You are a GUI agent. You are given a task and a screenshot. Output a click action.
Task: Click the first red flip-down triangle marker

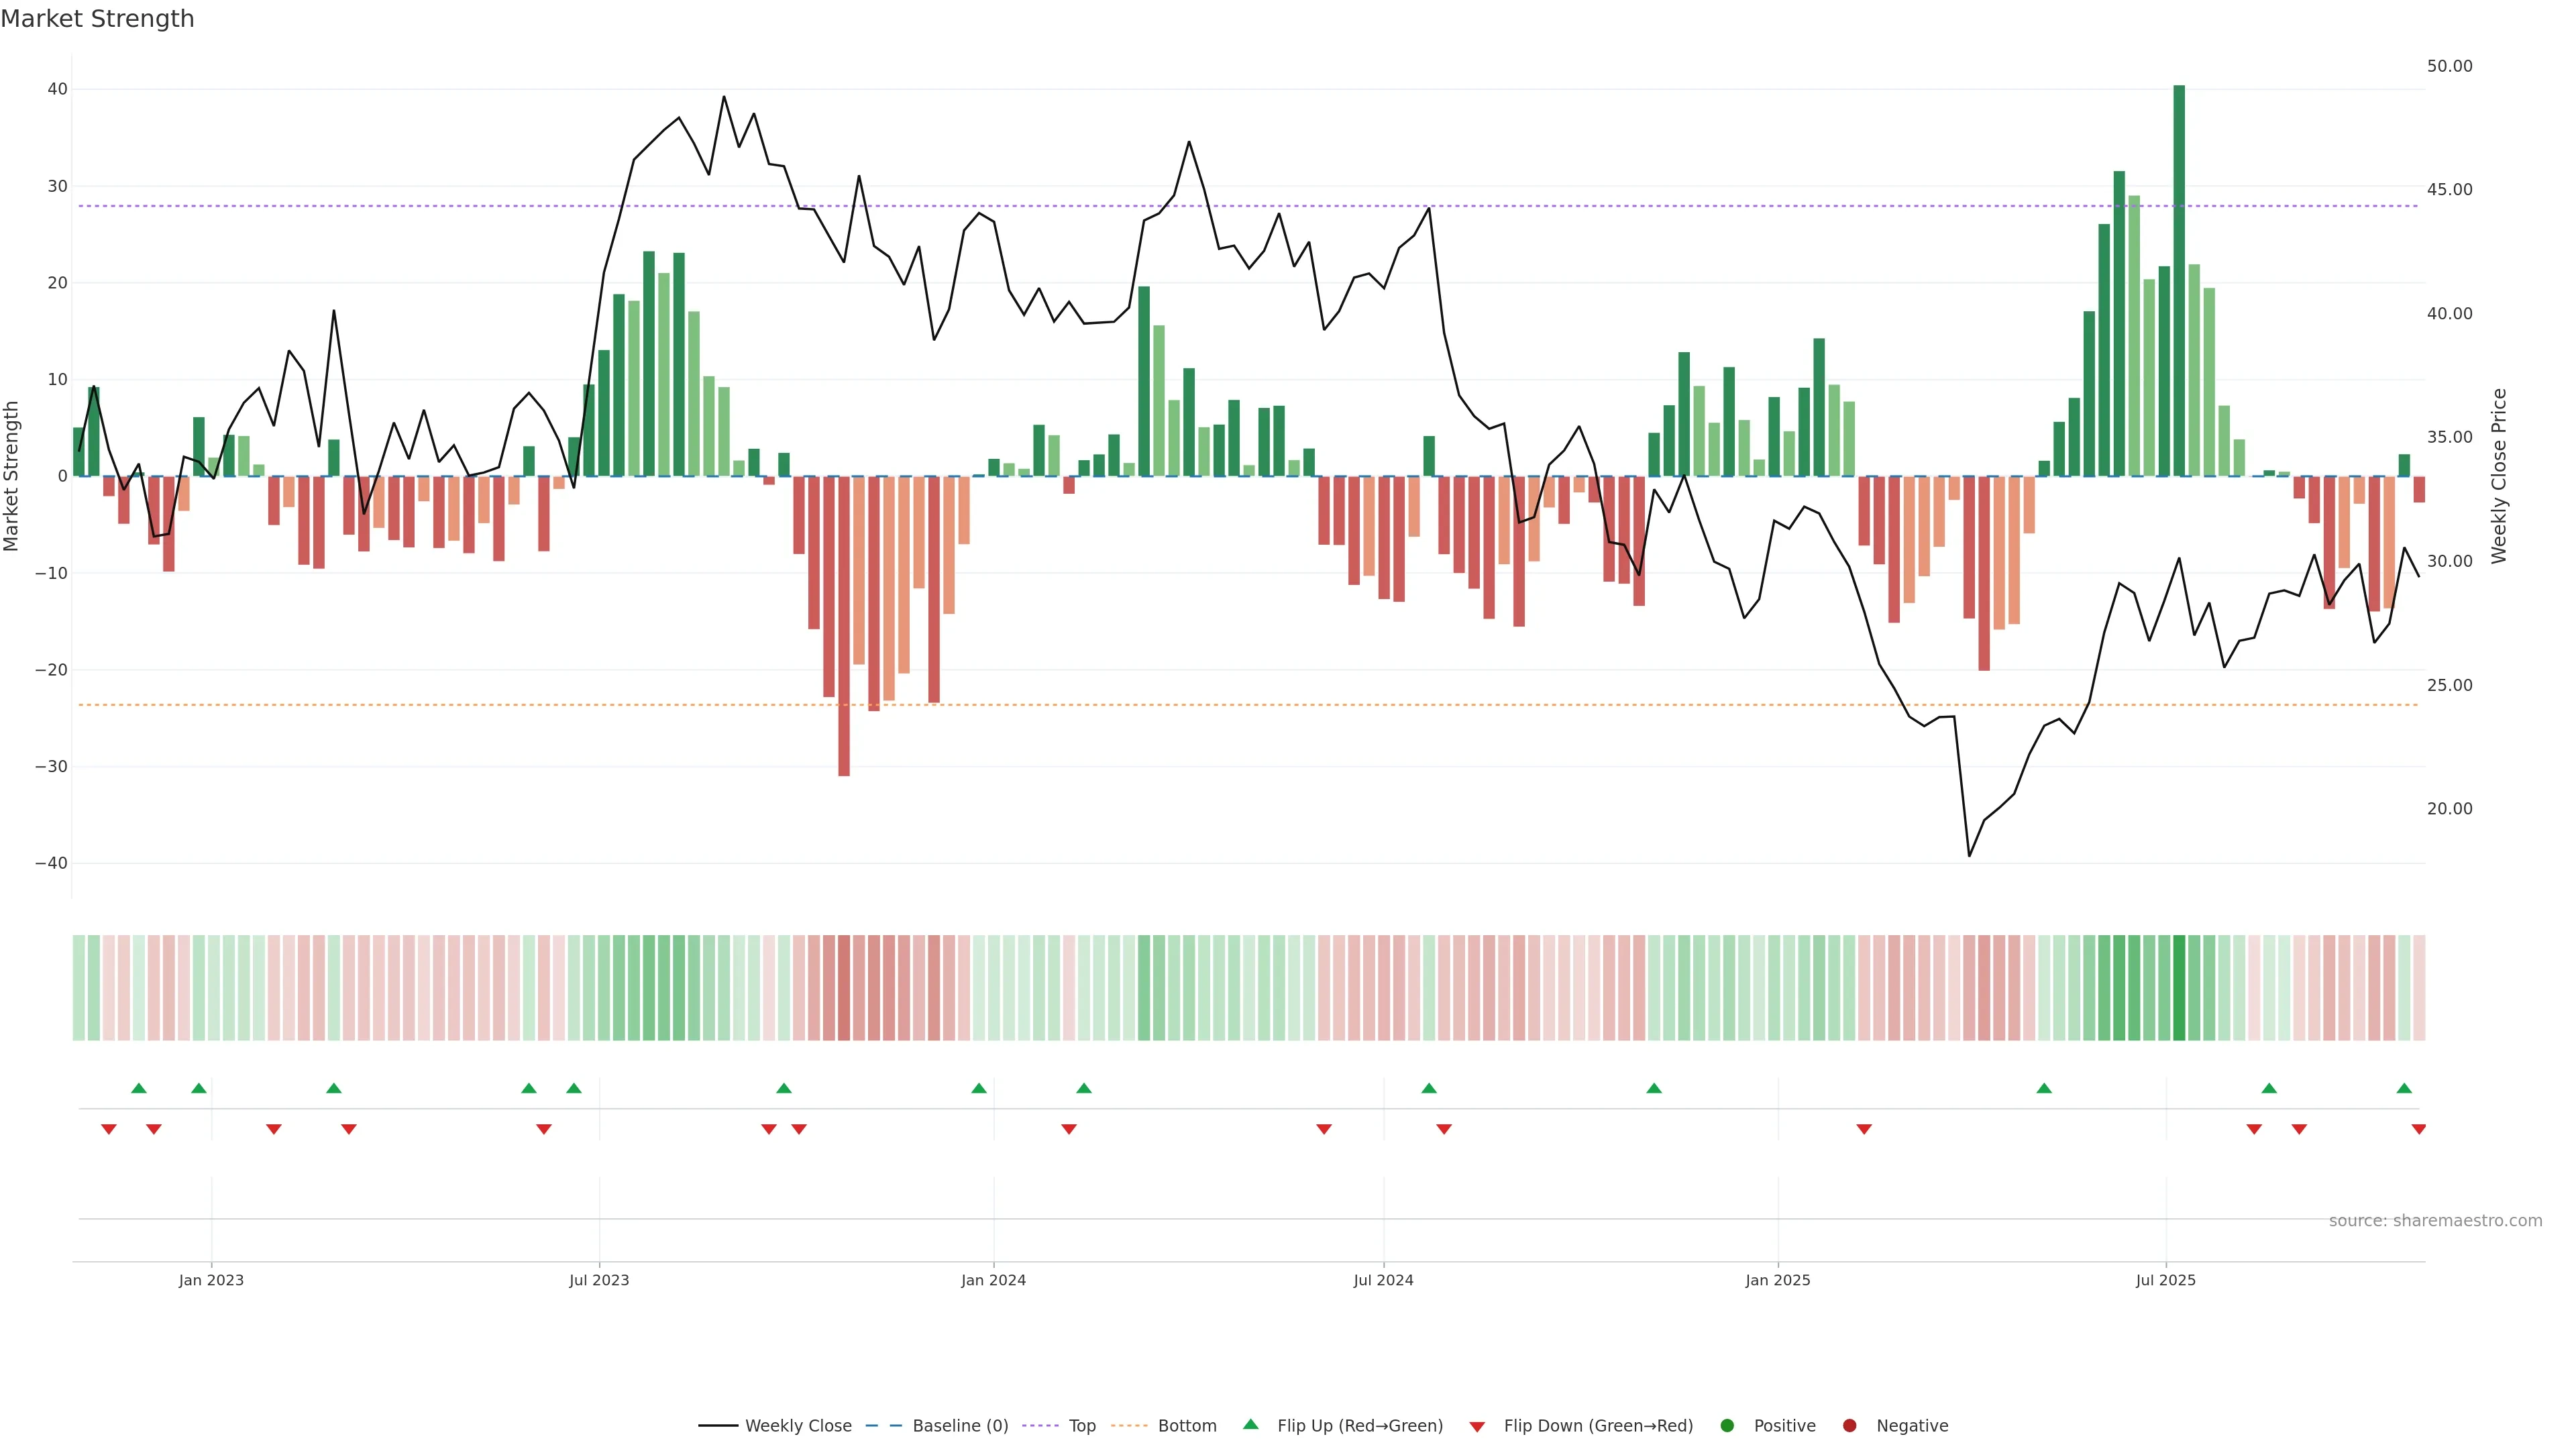tap(109, 1129)
